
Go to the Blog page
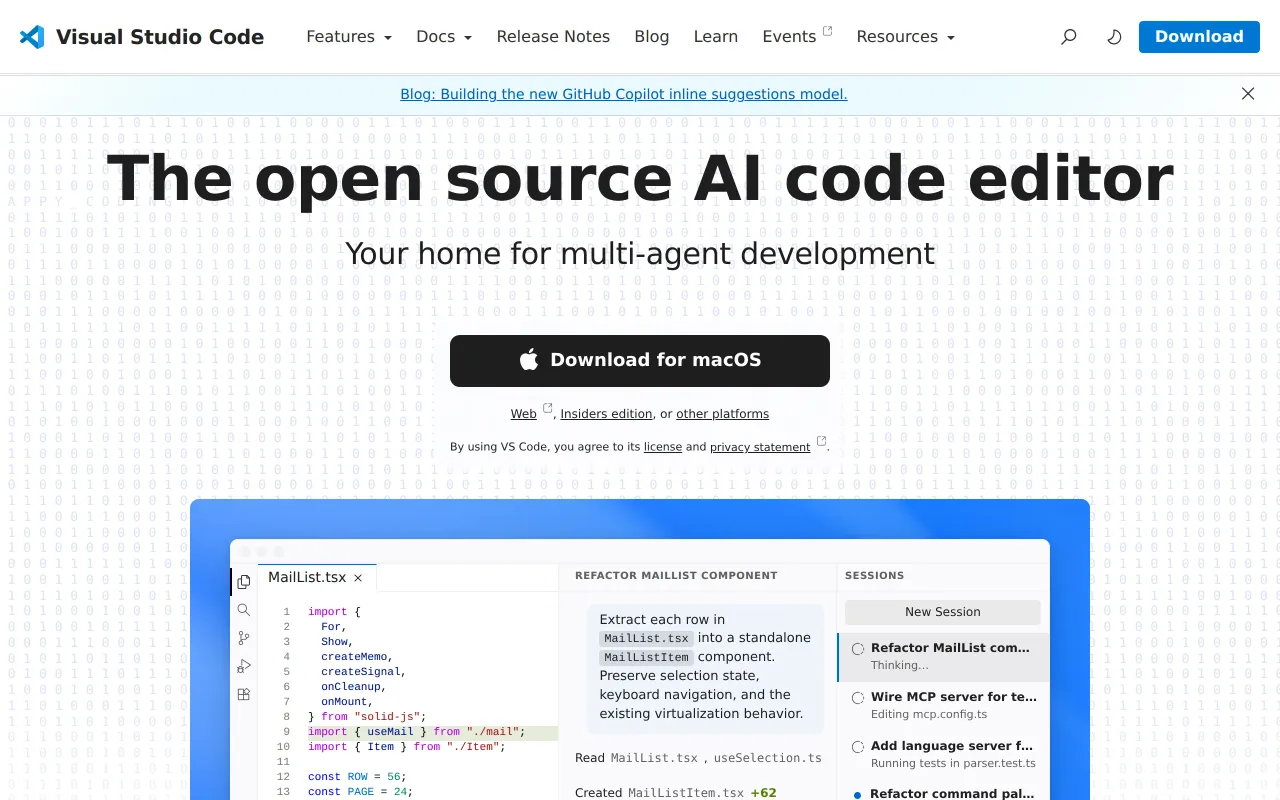[x=652, y=37]
